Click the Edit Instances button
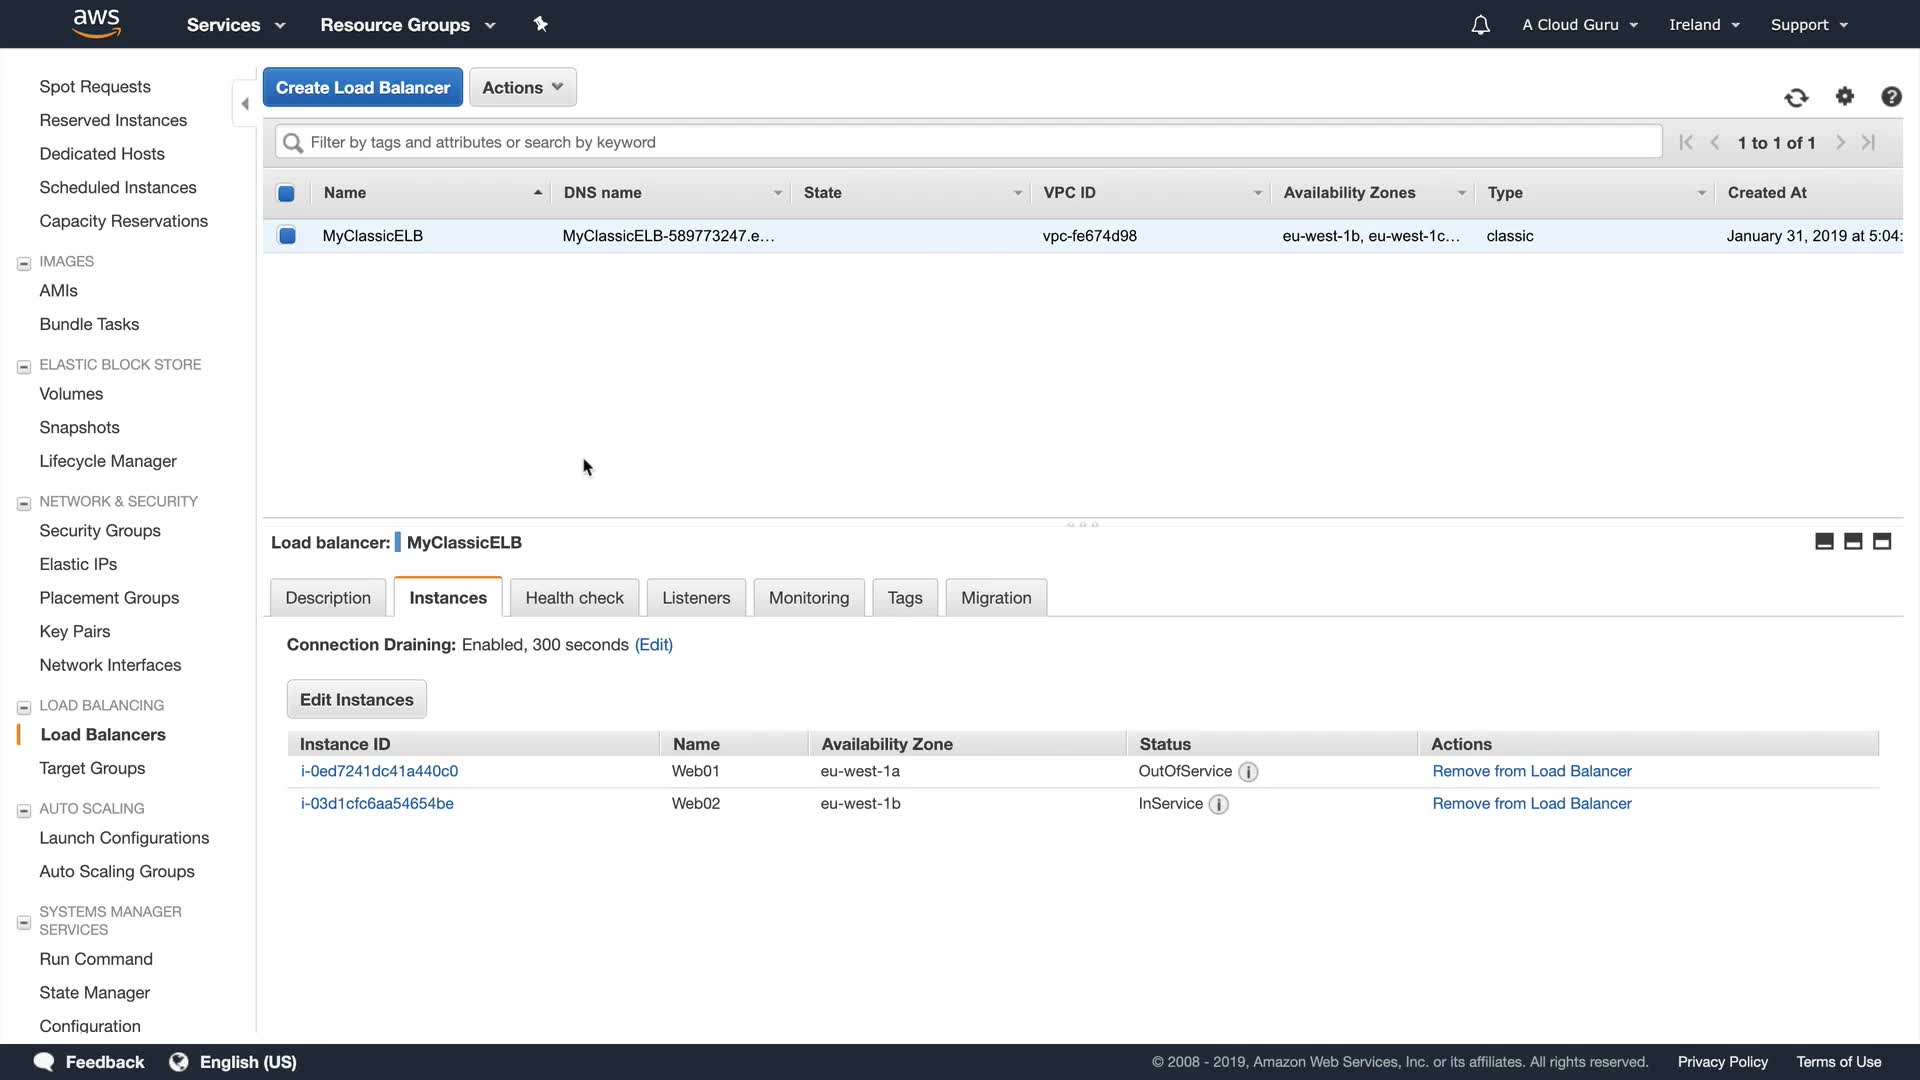The height and width of the screenshot is (1080, 1920). 356,700
